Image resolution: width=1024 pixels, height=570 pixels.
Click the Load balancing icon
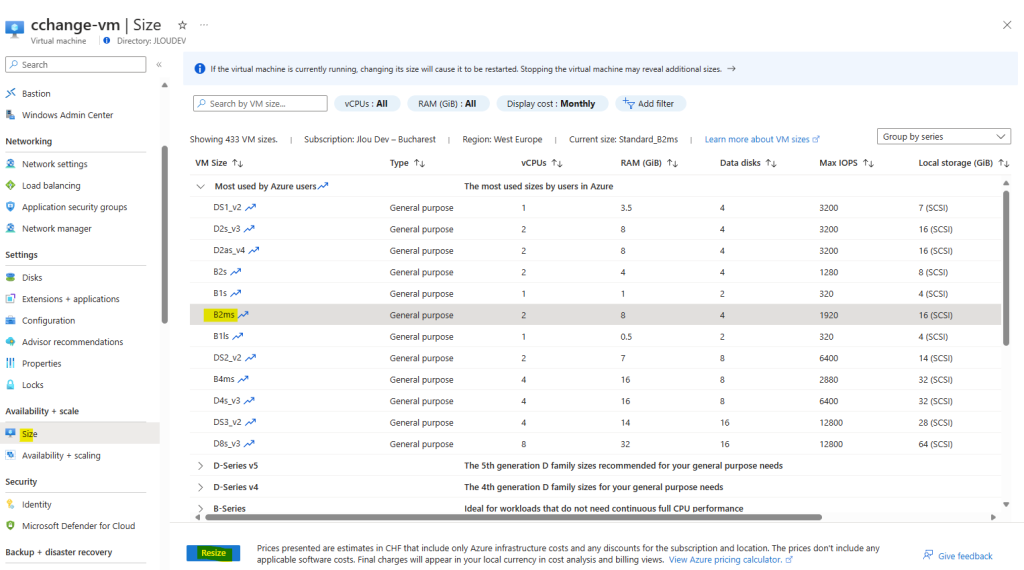tap(10, 185)
